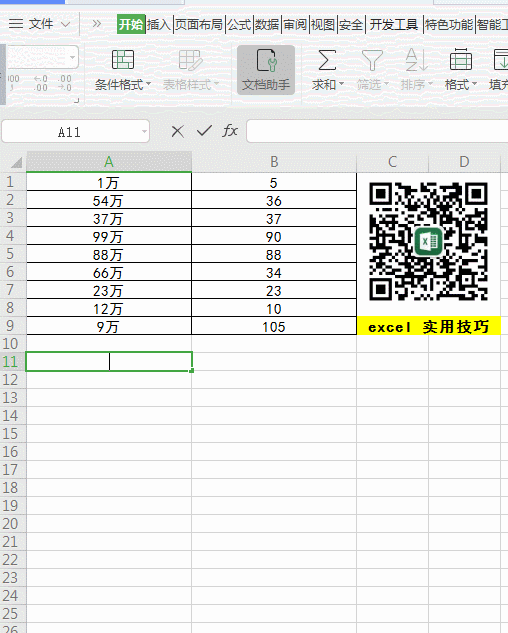Select cell with 66万
The image size is (508, 633).
(109, 272)
